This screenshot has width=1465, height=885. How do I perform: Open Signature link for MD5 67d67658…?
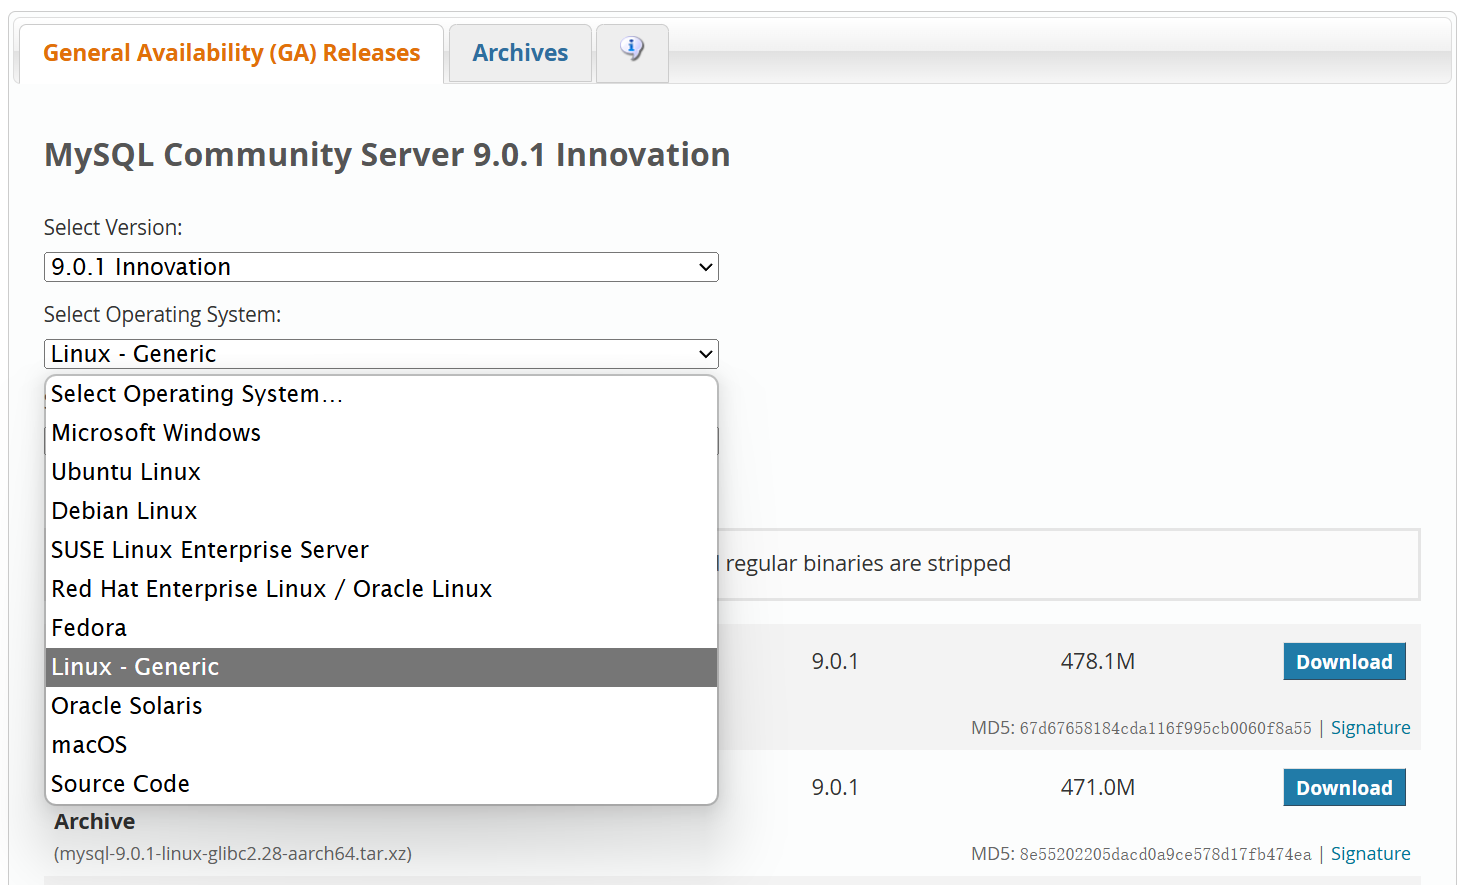pyautogui.click(x=1370, y=728)
